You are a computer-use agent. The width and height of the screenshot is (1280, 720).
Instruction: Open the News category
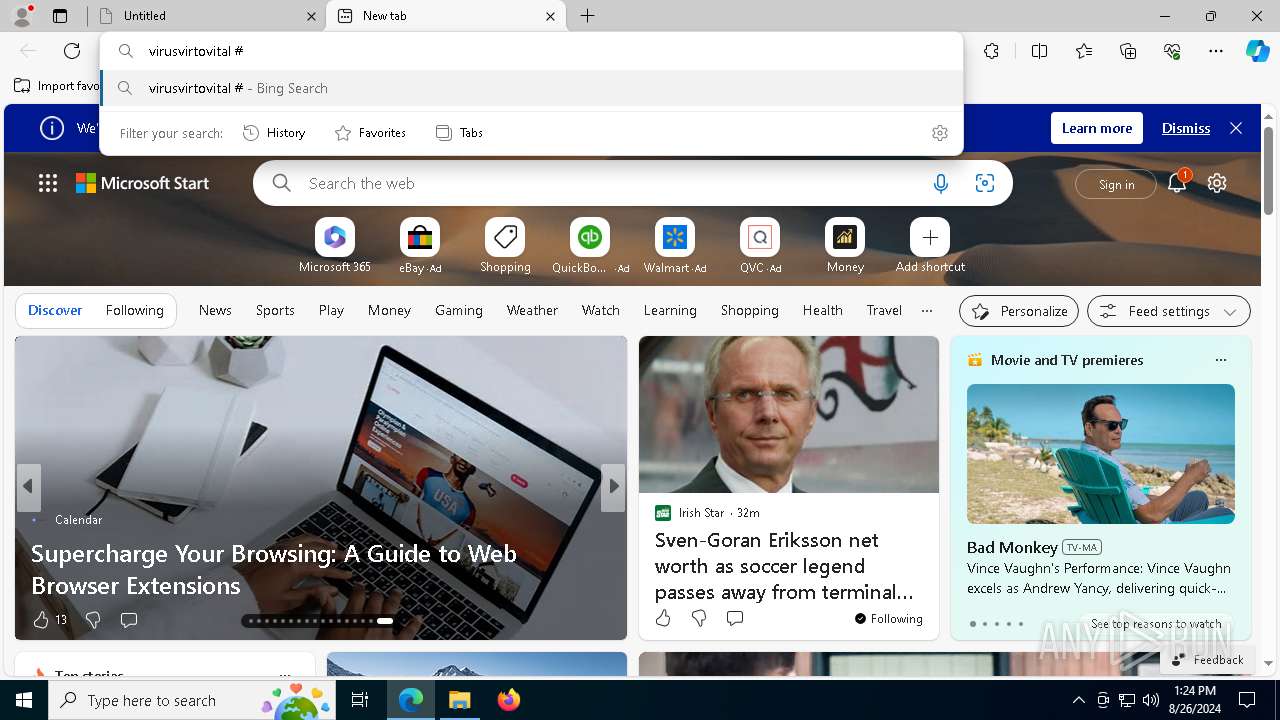215,311
